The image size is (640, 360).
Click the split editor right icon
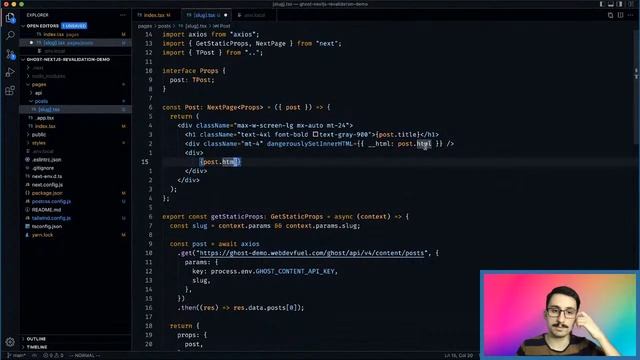(620, 15)
